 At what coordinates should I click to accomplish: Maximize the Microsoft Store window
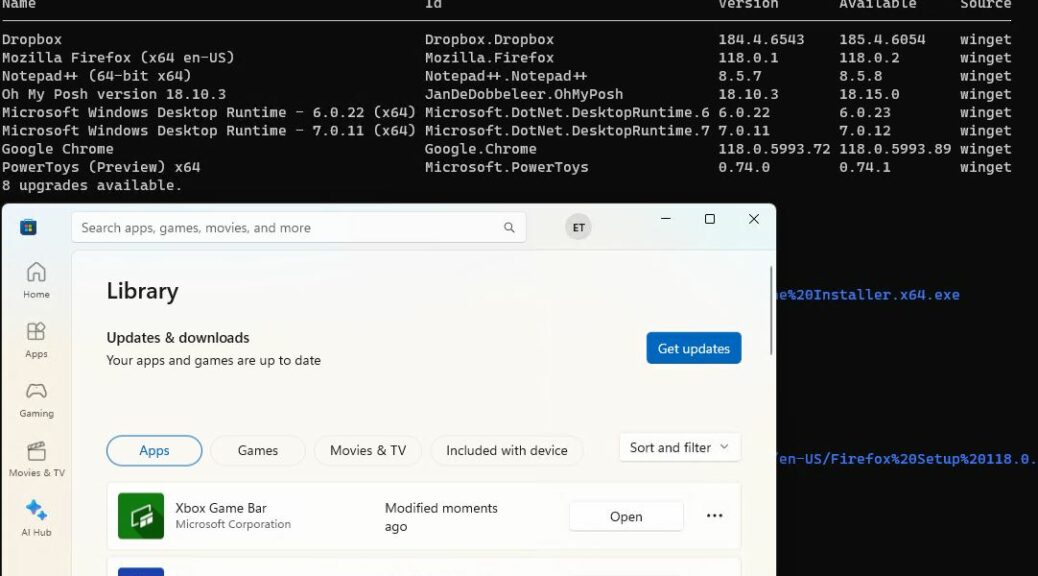[x=710, y=219]
